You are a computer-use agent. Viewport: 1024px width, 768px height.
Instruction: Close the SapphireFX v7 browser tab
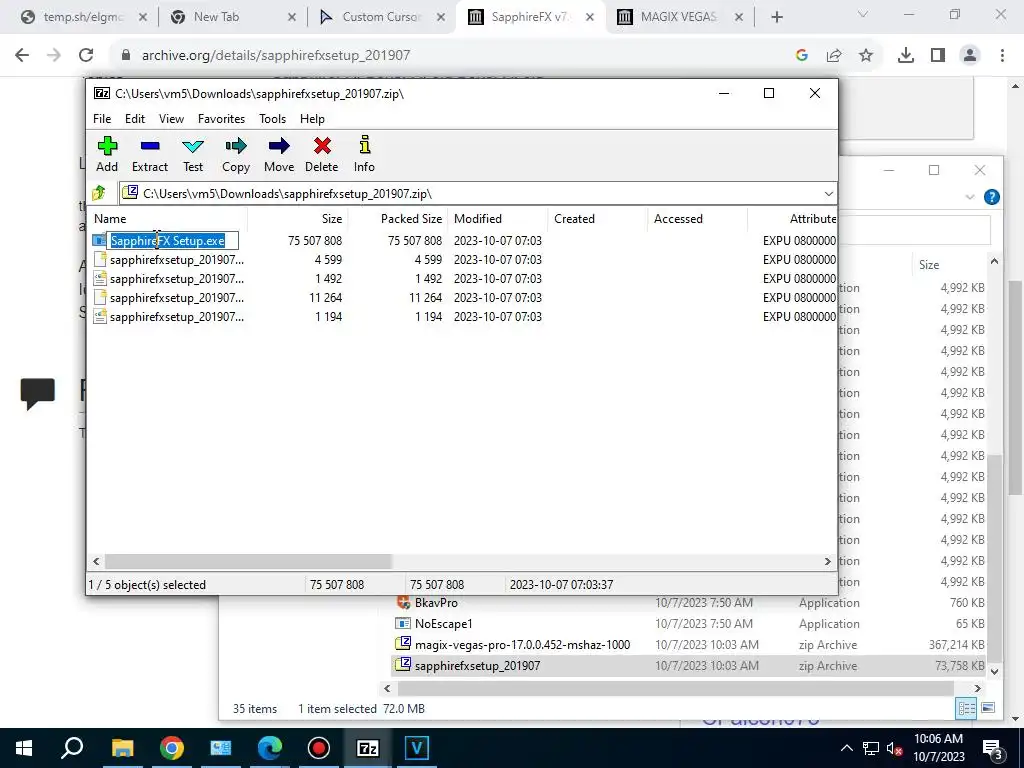point(590,18)
